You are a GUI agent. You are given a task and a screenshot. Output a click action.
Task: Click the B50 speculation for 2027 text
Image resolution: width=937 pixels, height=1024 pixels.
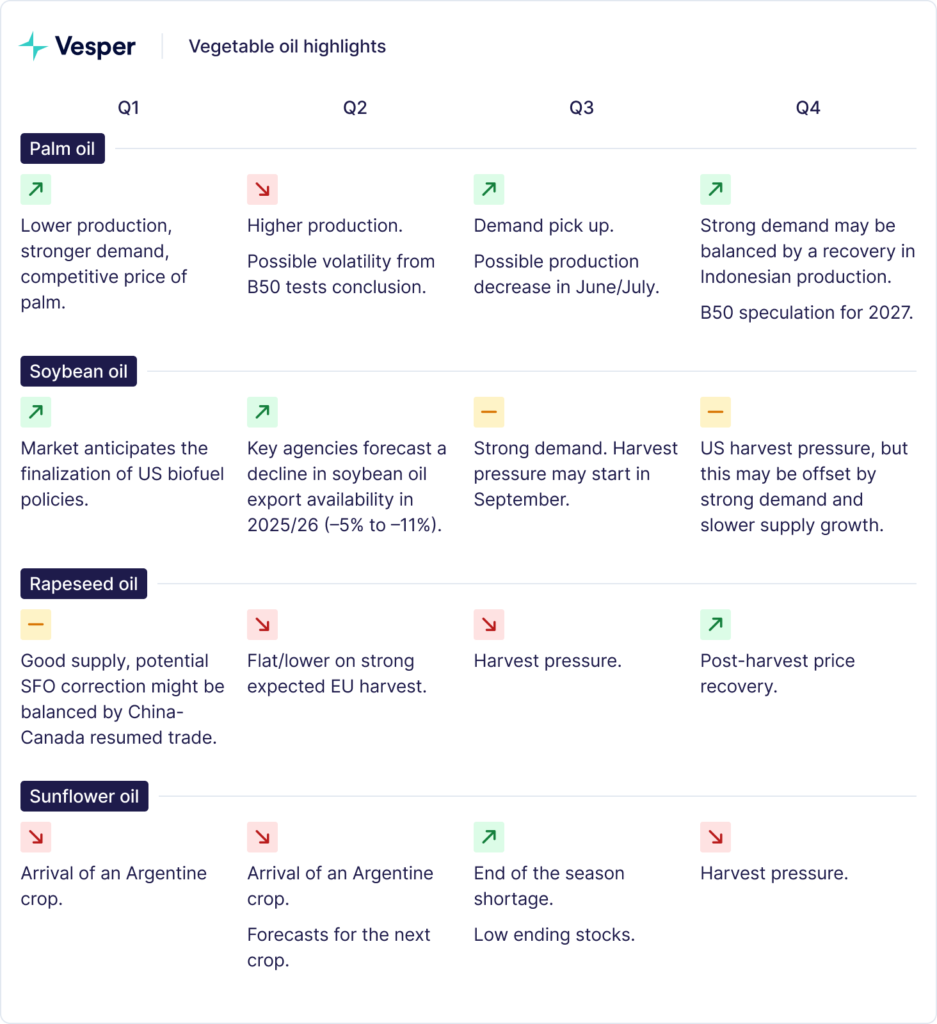point(807,311)
